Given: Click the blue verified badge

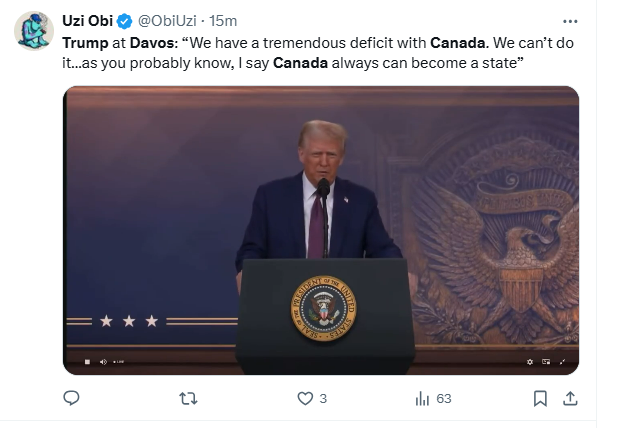Looking at the screenshot, I should tap(124, 21).
